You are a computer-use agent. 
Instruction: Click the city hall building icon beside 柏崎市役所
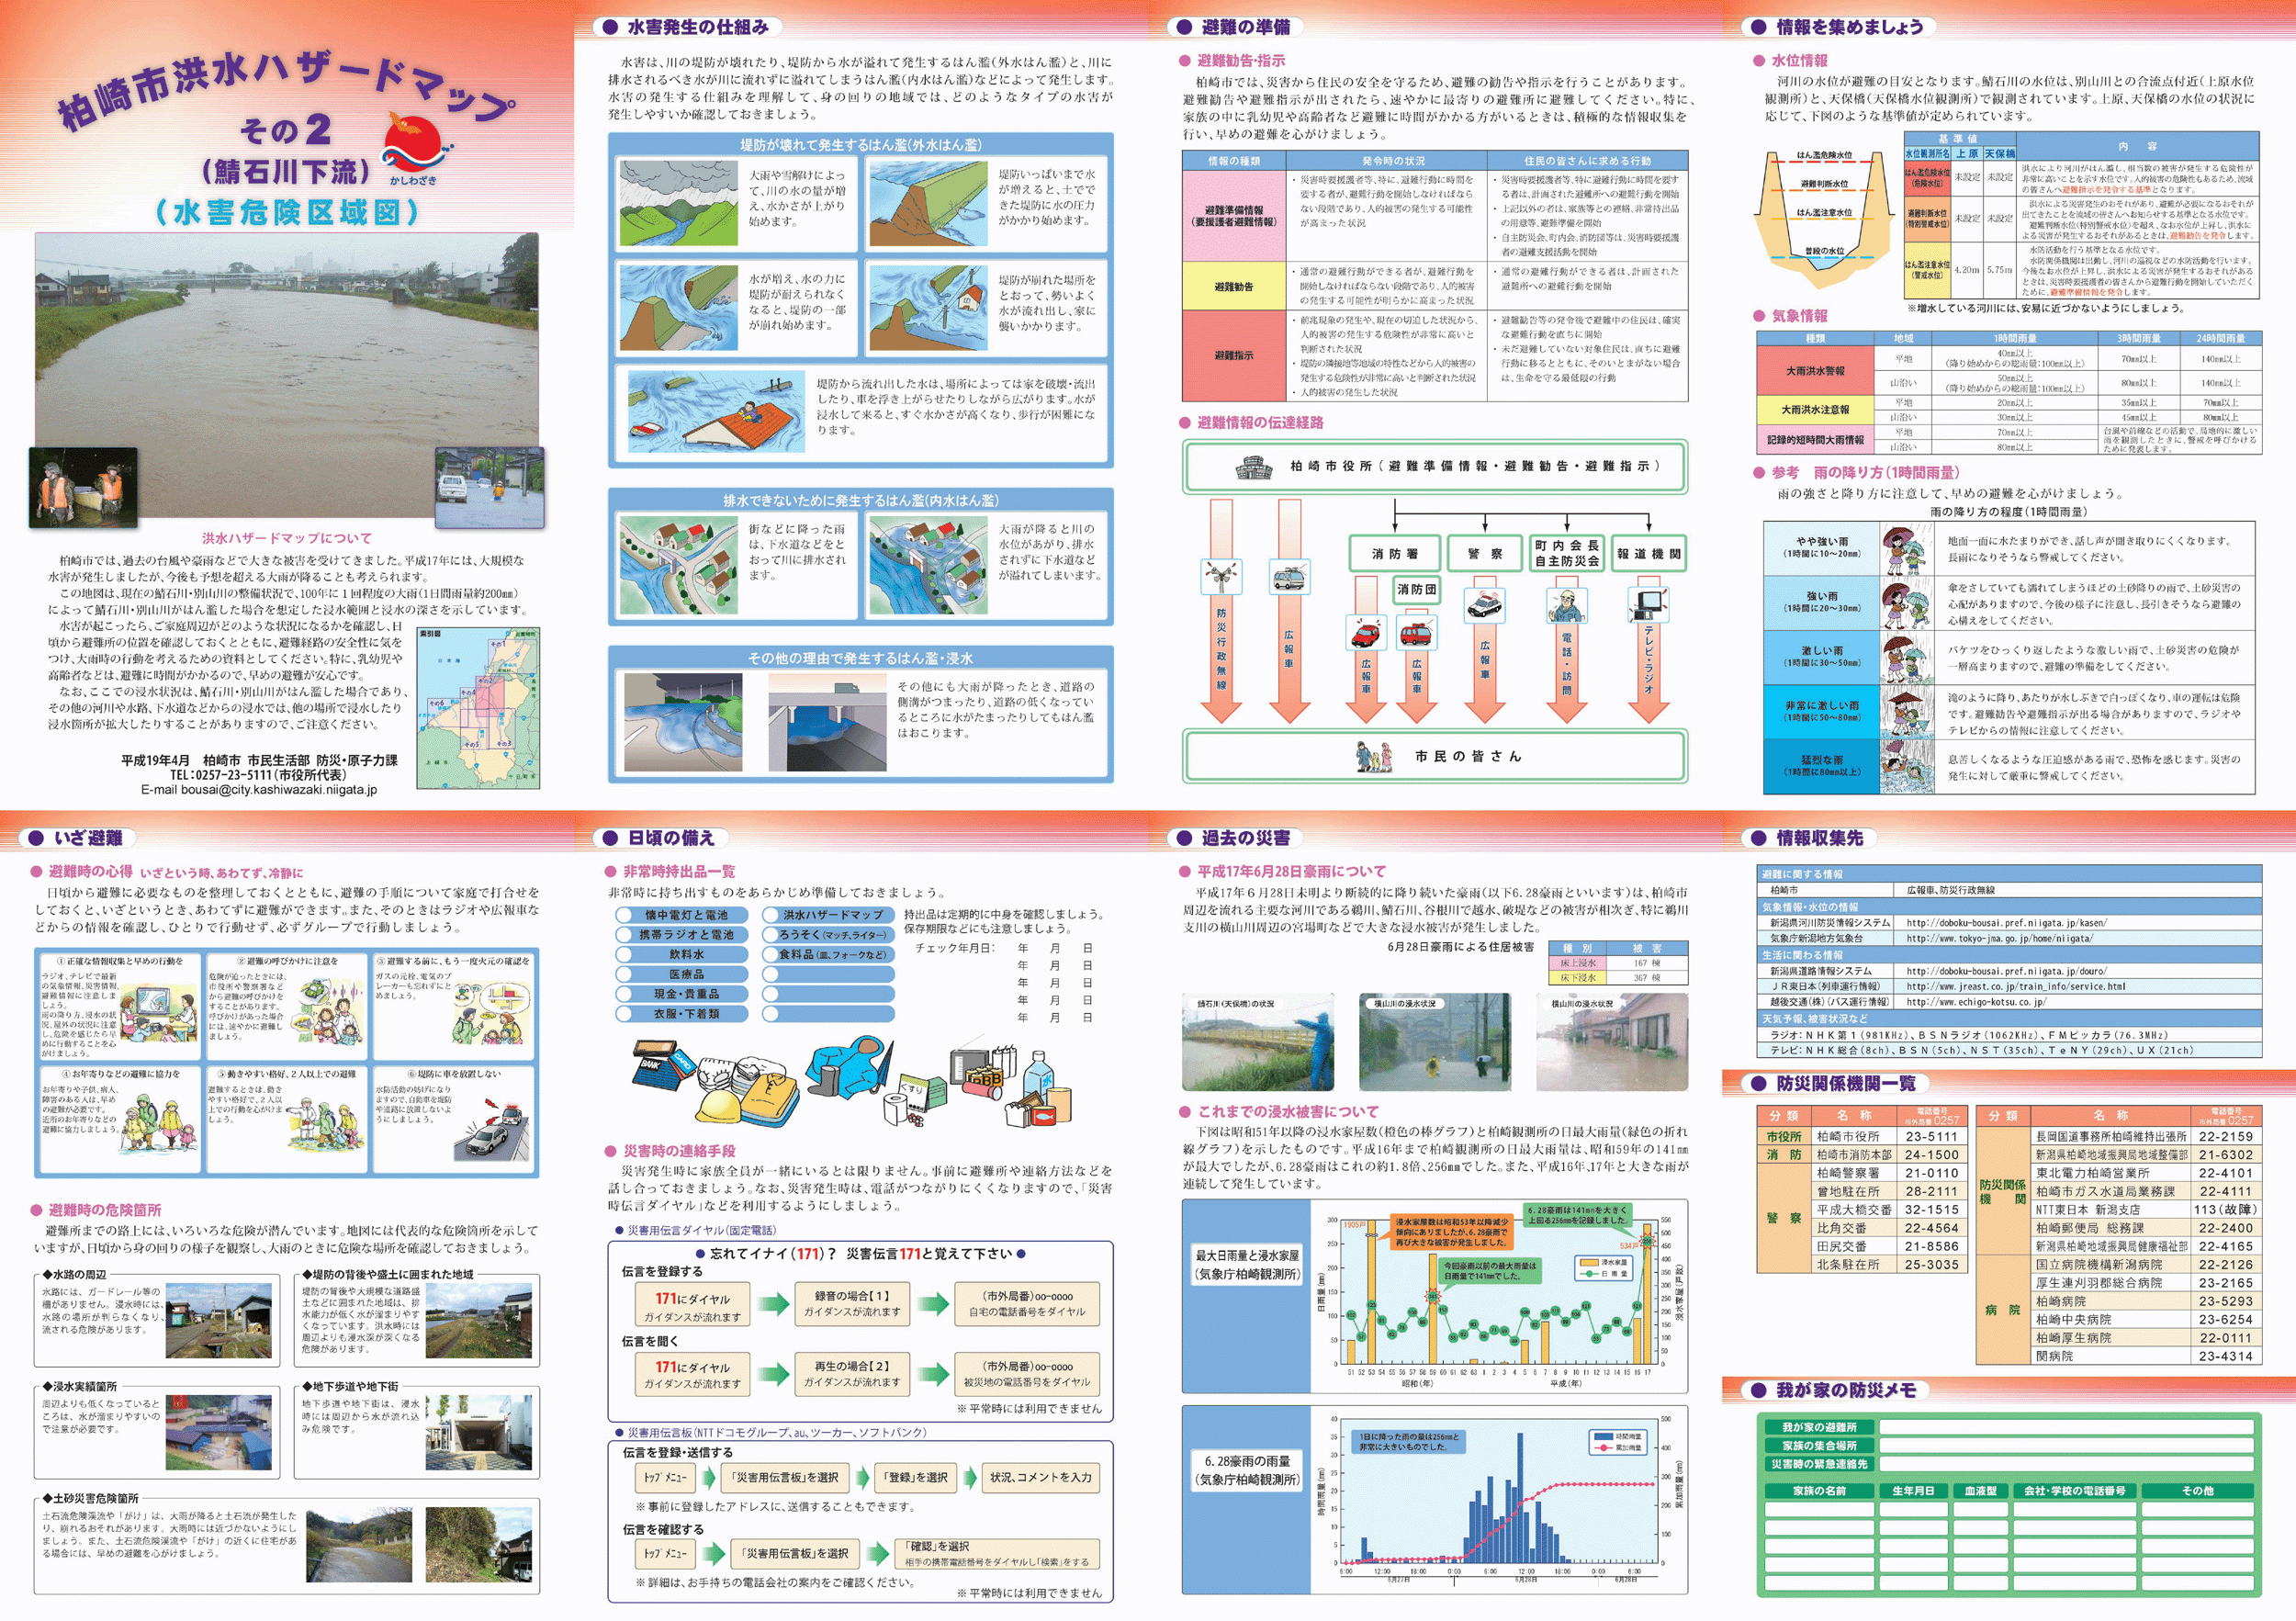(x=1254, y=467)
